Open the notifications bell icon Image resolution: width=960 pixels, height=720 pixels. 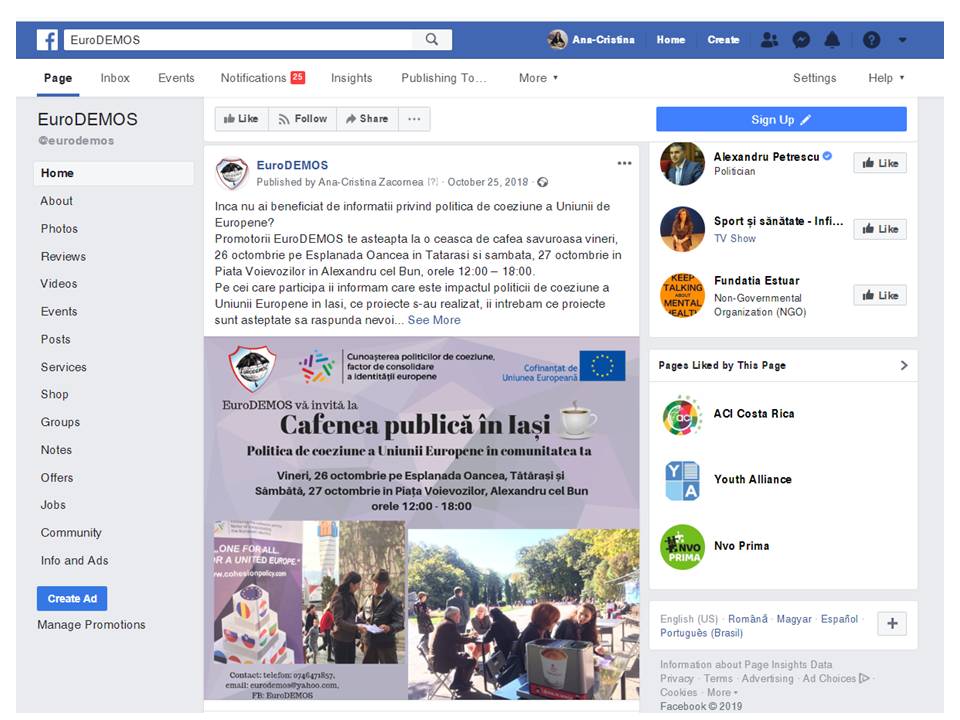click(x=832, y=40)
